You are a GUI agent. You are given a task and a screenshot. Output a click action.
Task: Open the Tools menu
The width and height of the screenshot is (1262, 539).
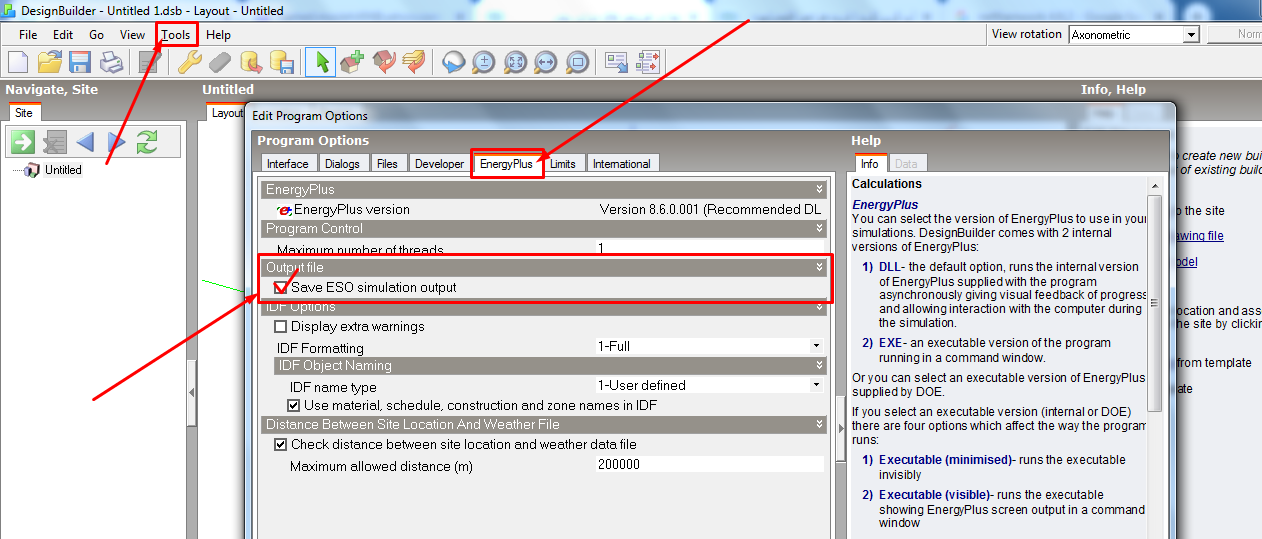[x=176, y=34]
